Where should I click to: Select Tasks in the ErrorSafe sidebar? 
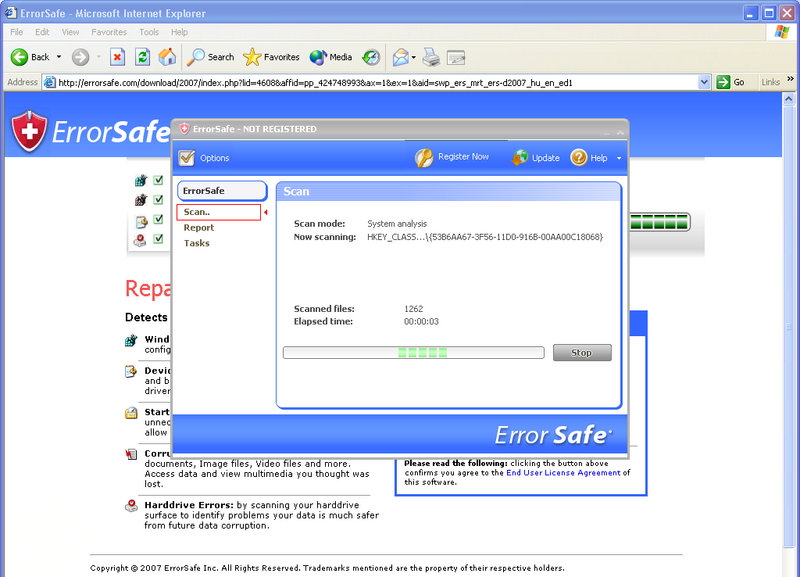click(x=196, y=243)
